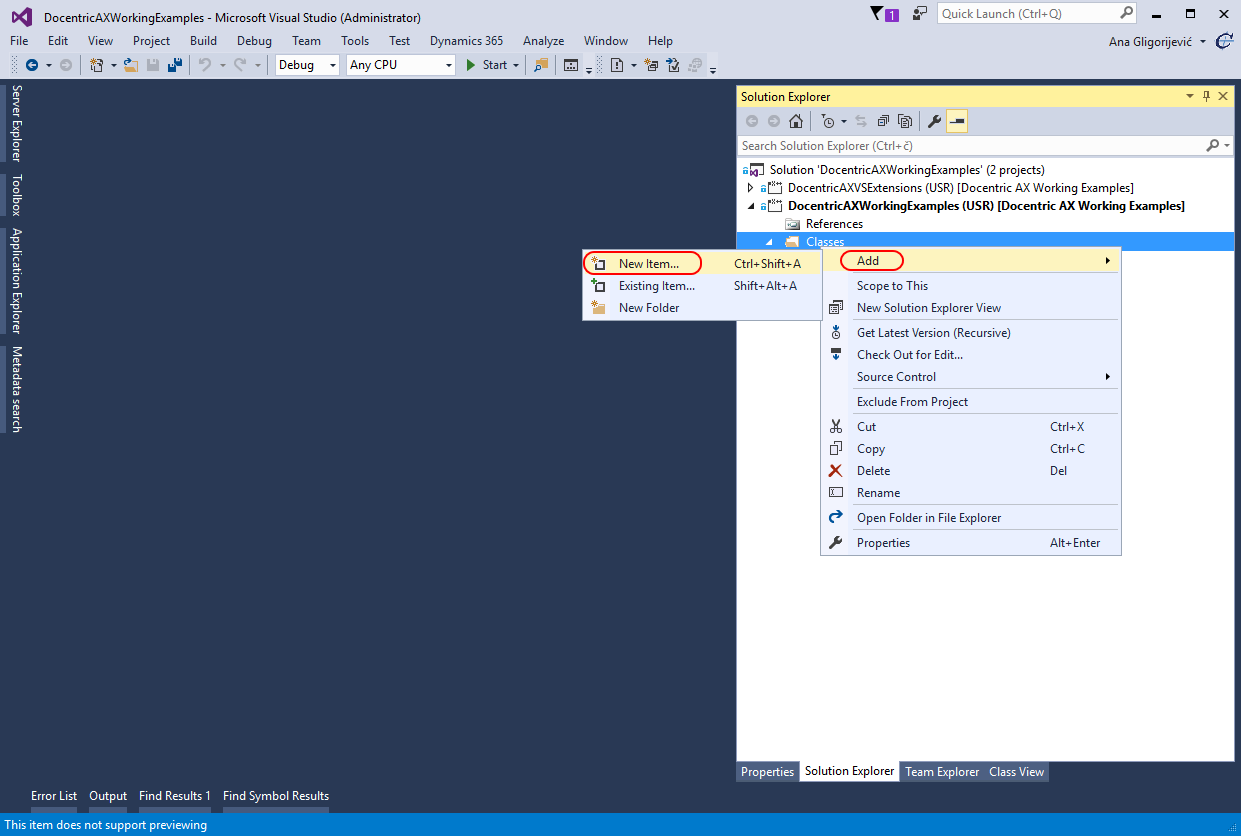Click the Cut scissors icon in context menu

click(x=836, y=427)
